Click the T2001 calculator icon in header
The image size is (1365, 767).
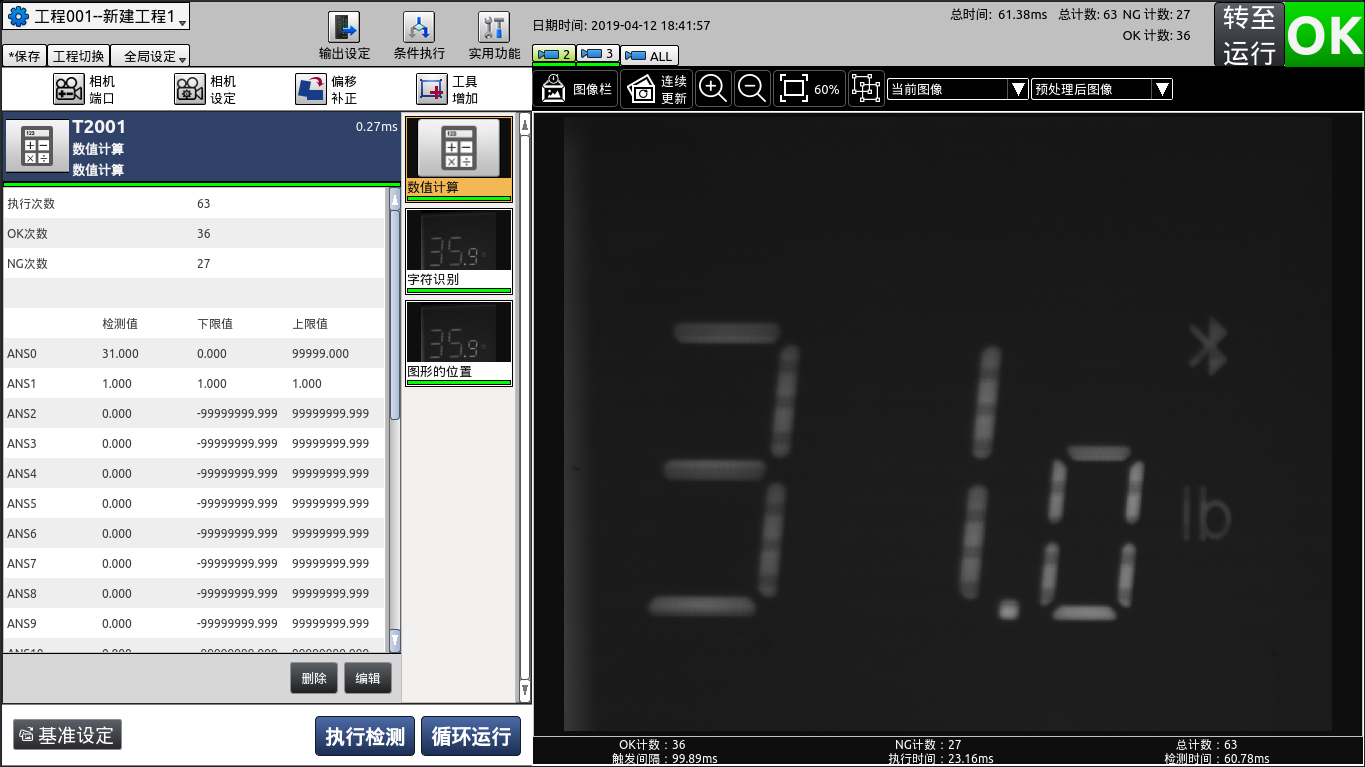(x=37, y=147)
